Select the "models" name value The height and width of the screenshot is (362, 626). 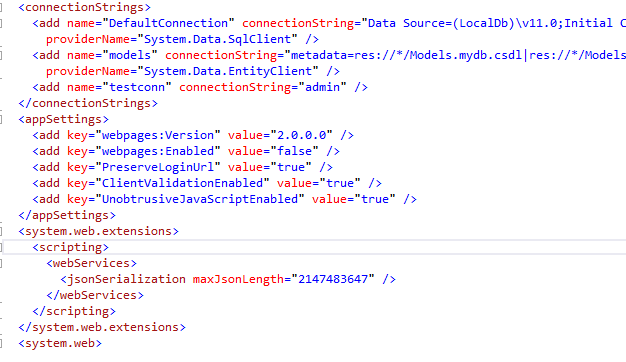click(130, 55)
